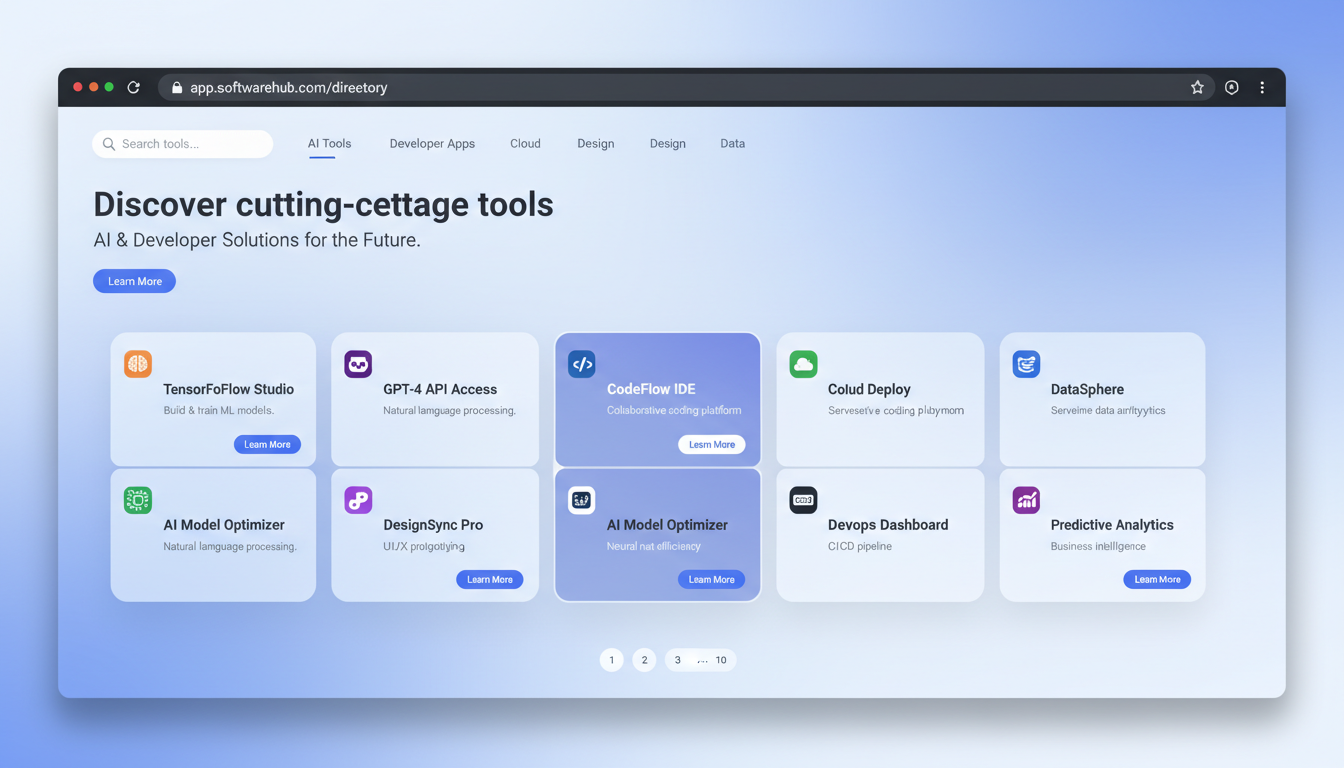Image resolution: width=1344 pixels, height=768 pixels.
Task: Go to page 10 in pagination
Action: (720, 660)
